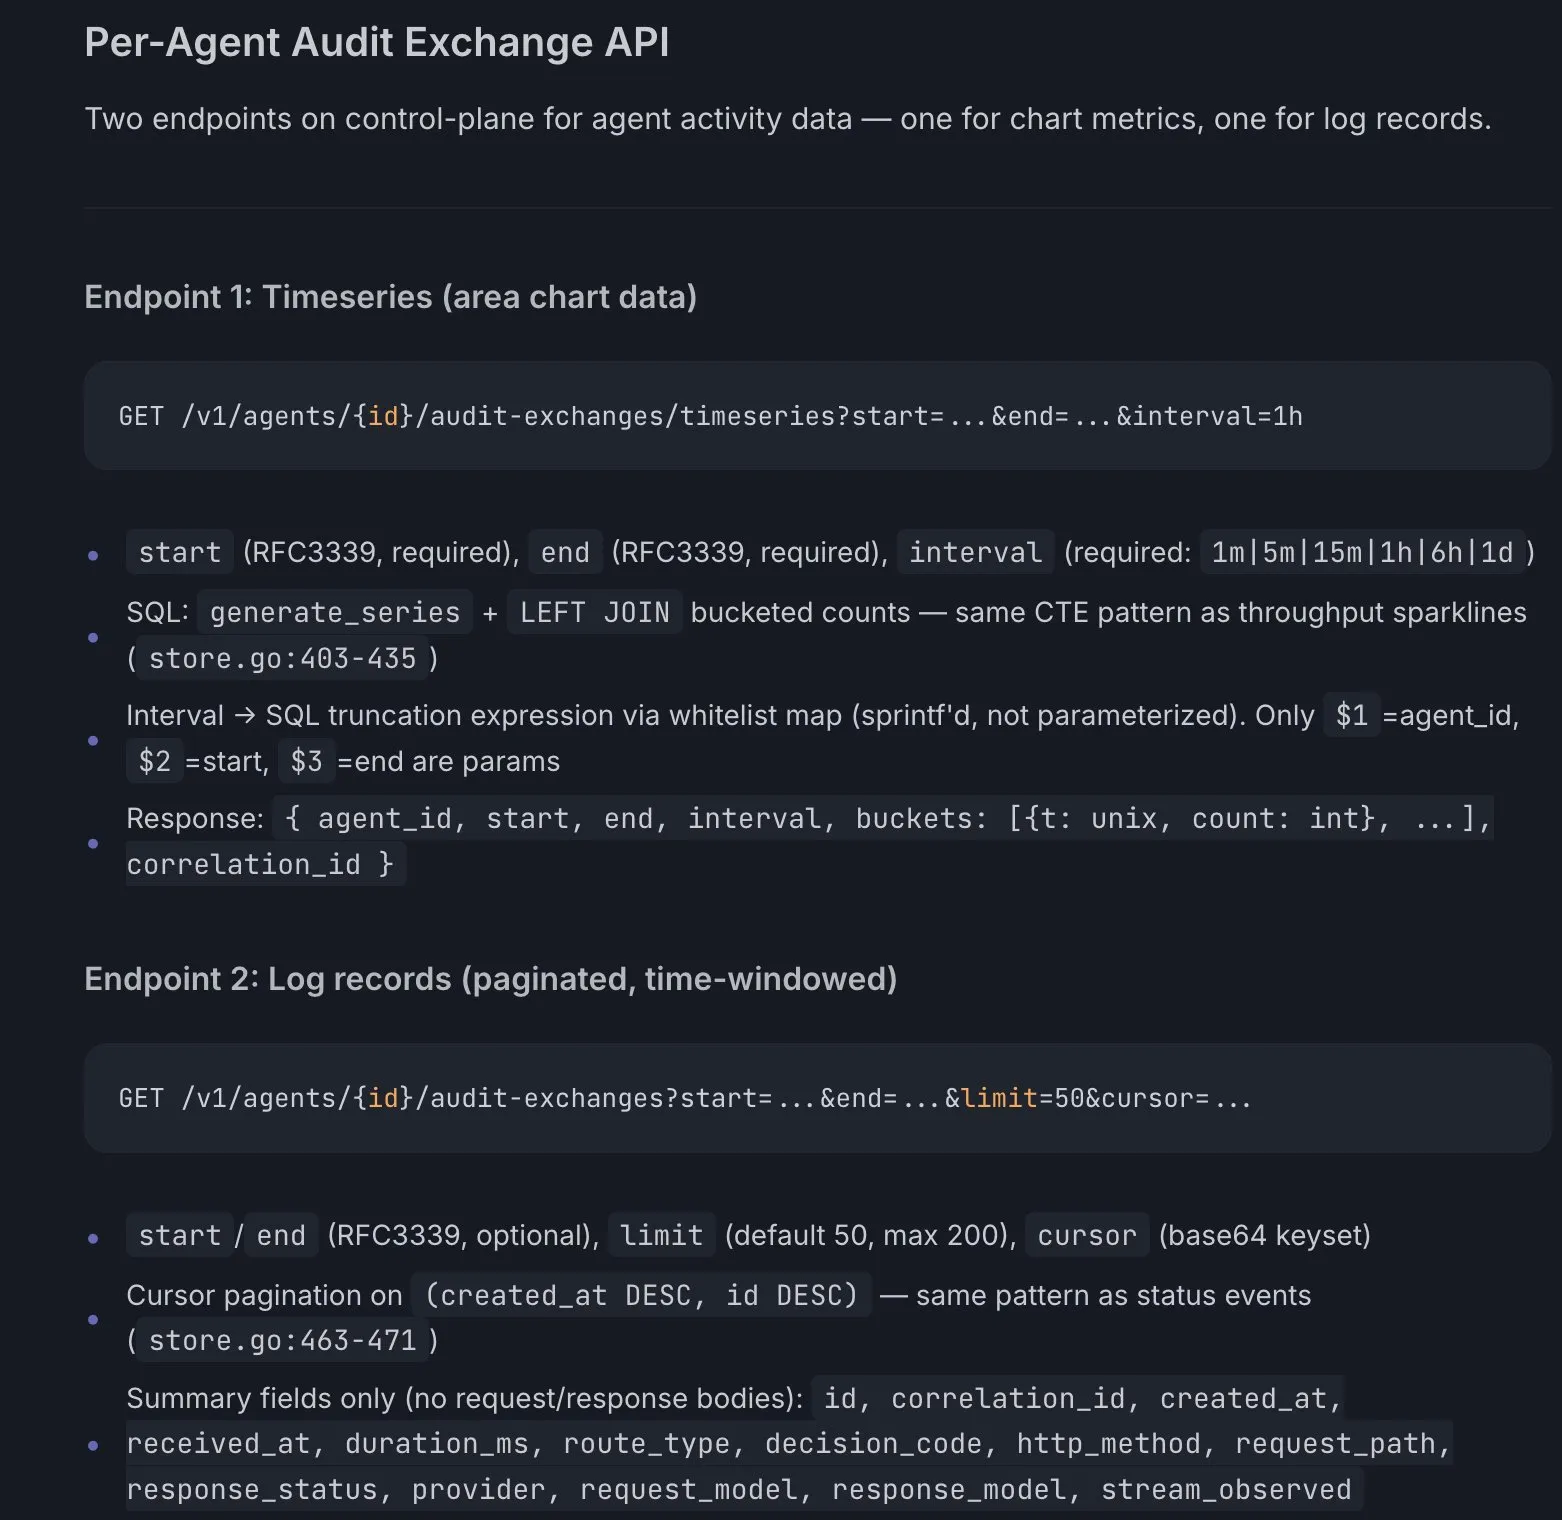Image resolution: width=1562 pixels, height=1520 pixels.
Task: Click the $3 parameter chip
Action: (x=306, y=761)
